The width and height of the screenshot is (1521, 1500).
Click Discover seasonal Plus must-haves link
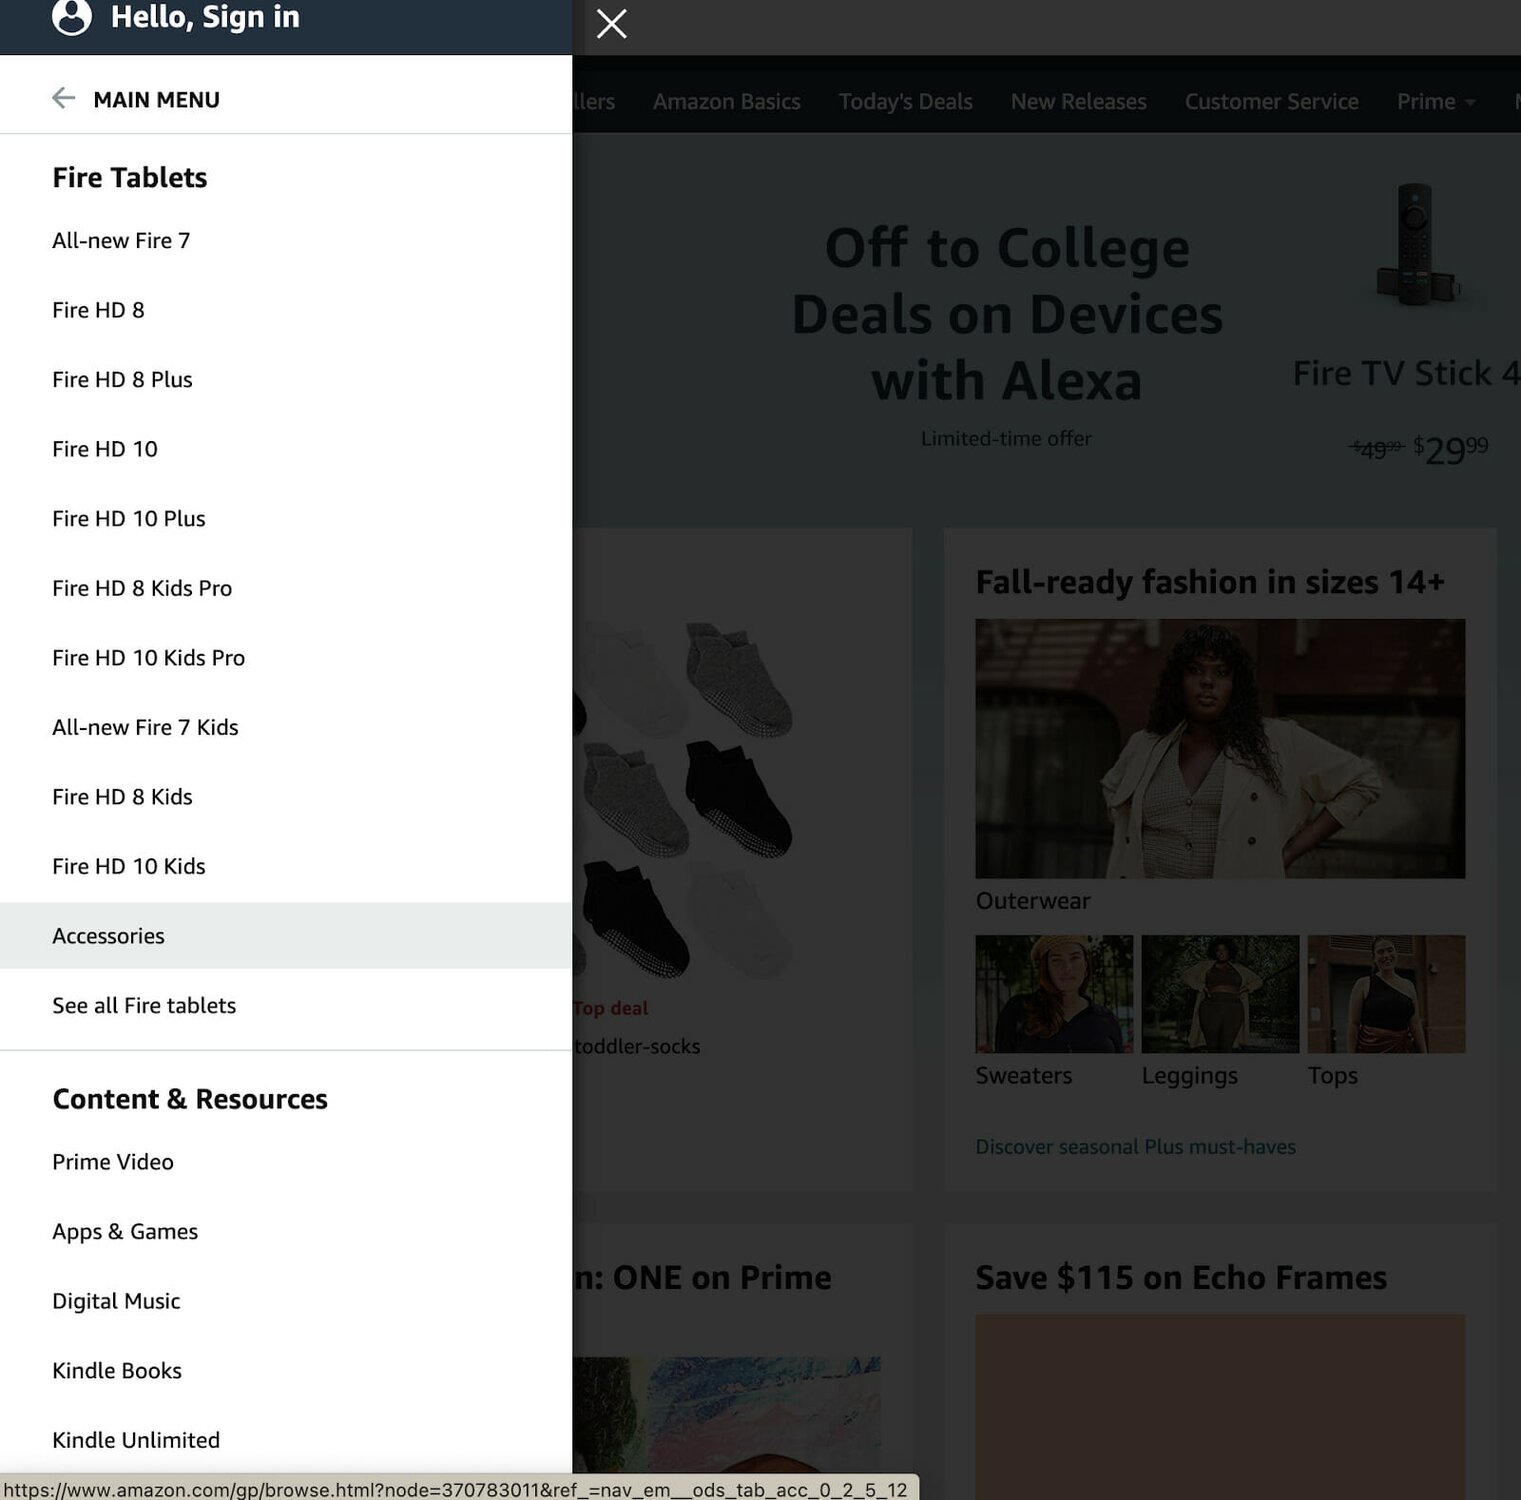pyautogui.click(x=1135, y=1147)
